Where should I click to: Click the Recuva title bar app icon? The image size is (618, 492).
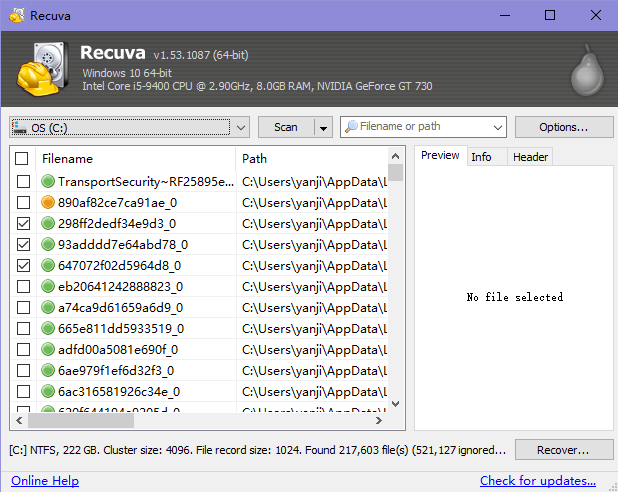pos(17,16)
